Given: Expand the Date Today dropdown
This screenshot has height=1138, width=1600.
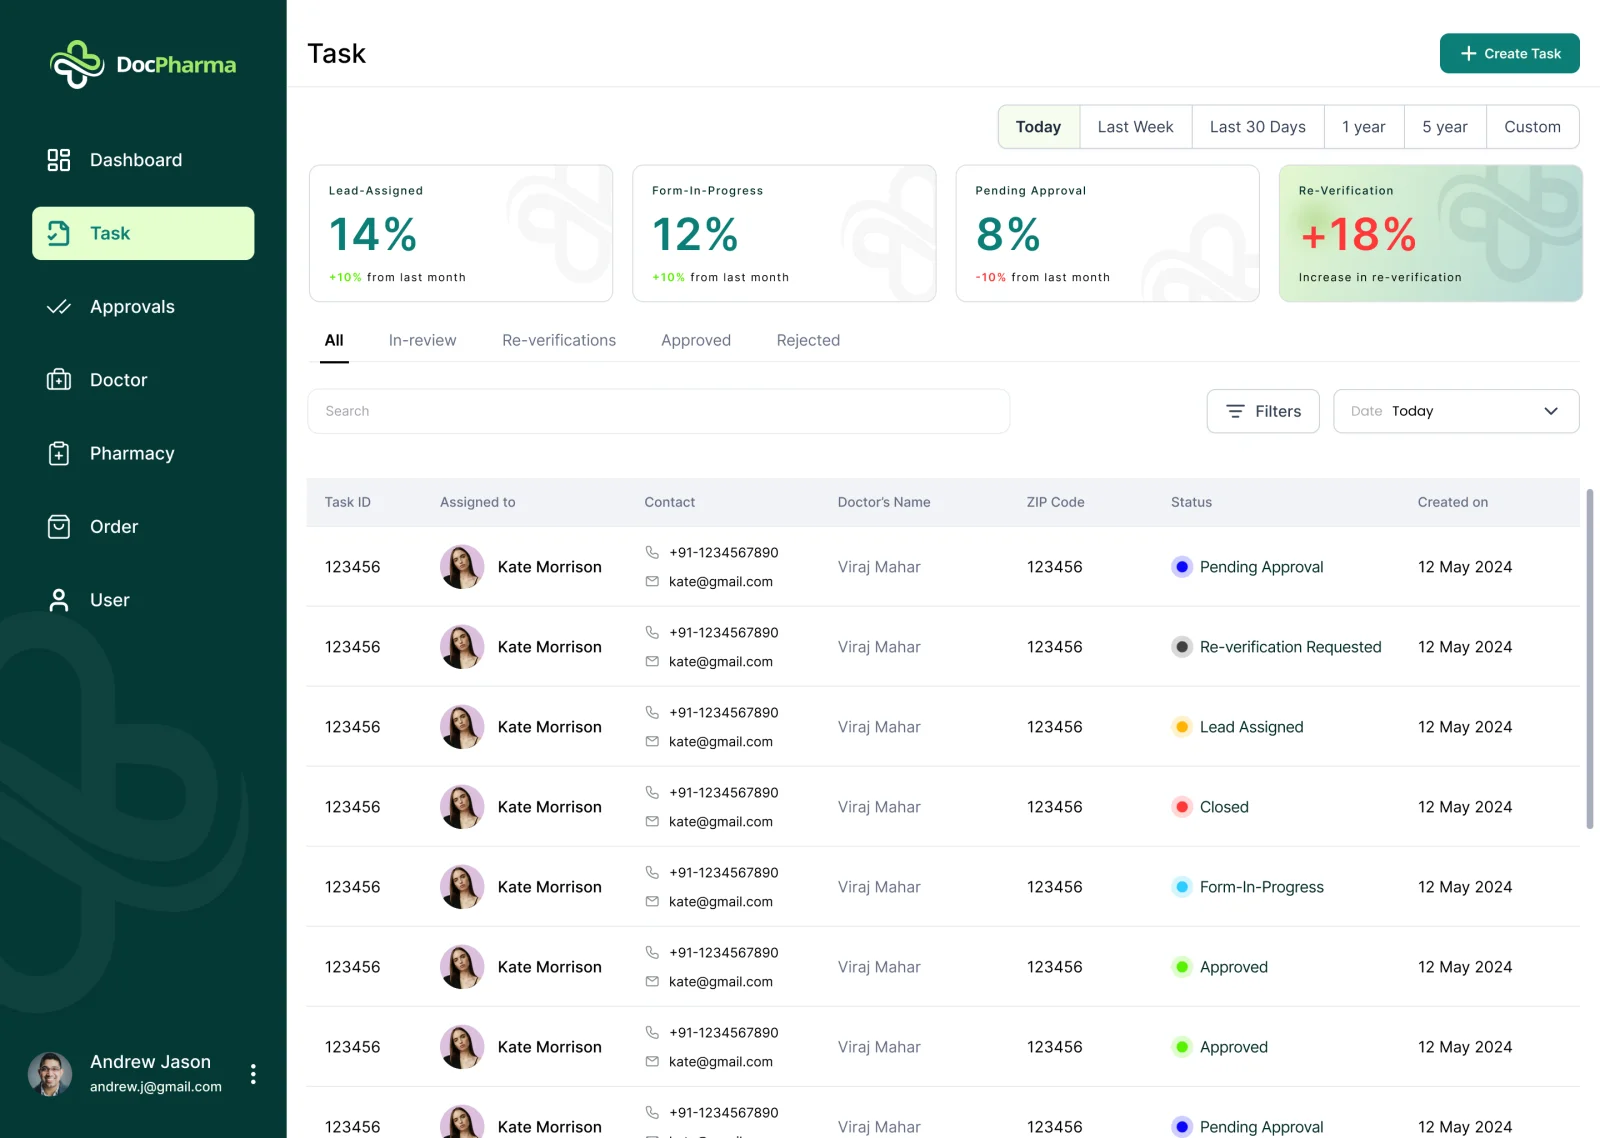Looking at the screenshot, I should [1456, 411].
